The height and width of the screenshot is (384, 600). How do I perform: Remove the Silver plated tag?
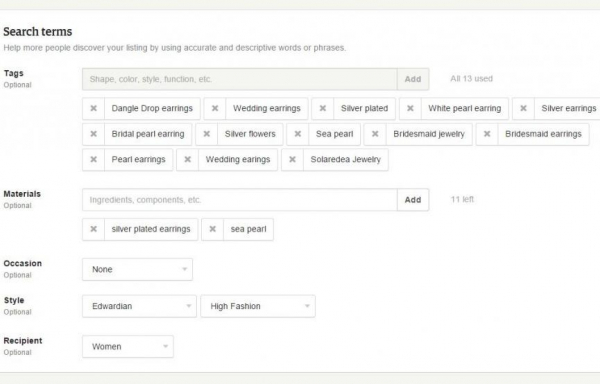[x=323, y=108]
